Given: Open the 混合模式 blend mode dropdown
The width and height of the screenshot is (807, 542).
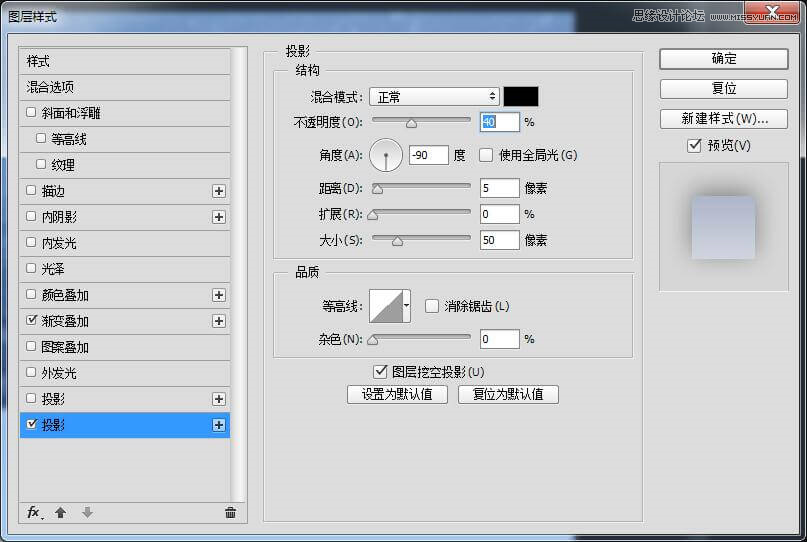Looking at the screenshot, I should [x=434, y=97].
